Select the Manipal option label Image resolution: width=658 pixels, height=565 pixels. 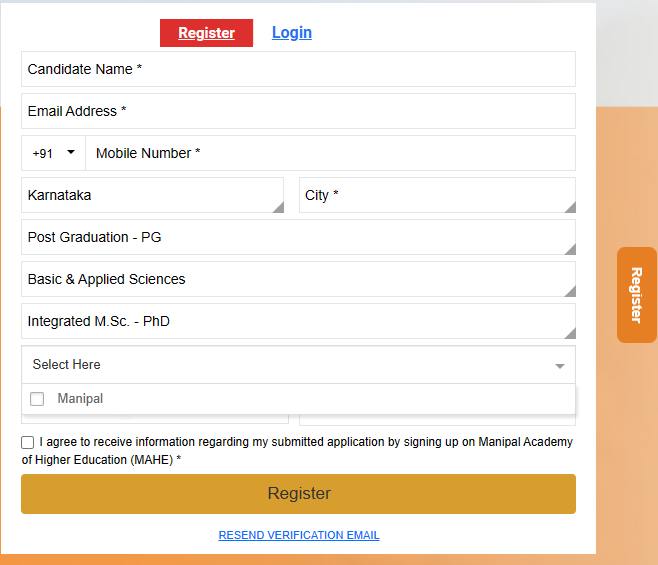tap(80, 399)
